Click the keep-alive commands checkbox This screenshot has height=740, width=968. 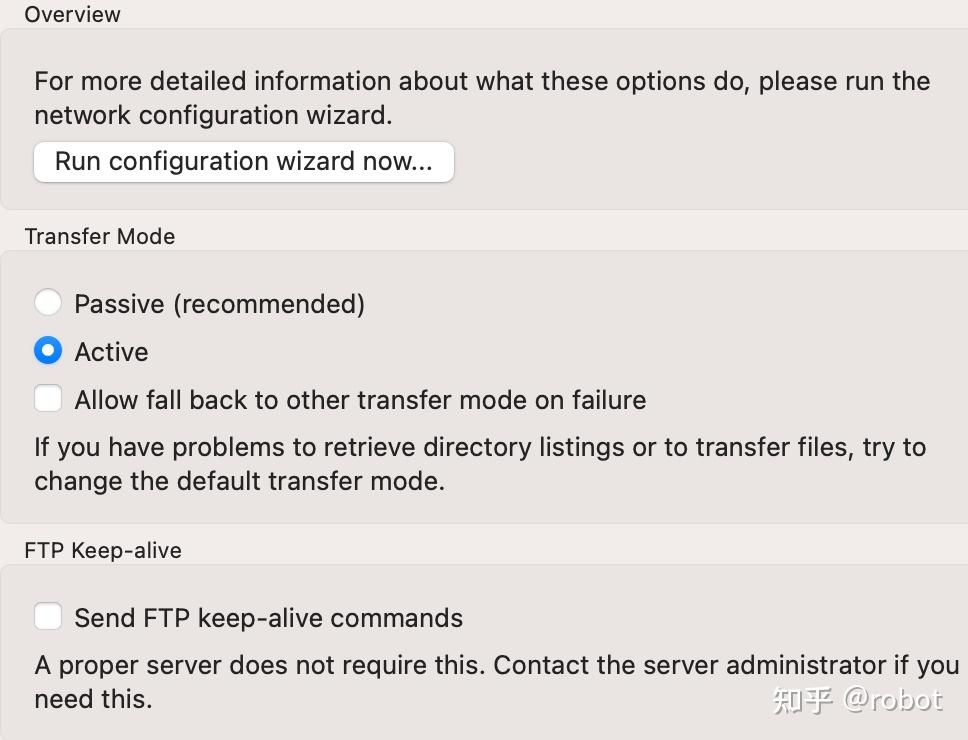click(x=48, y=616)
